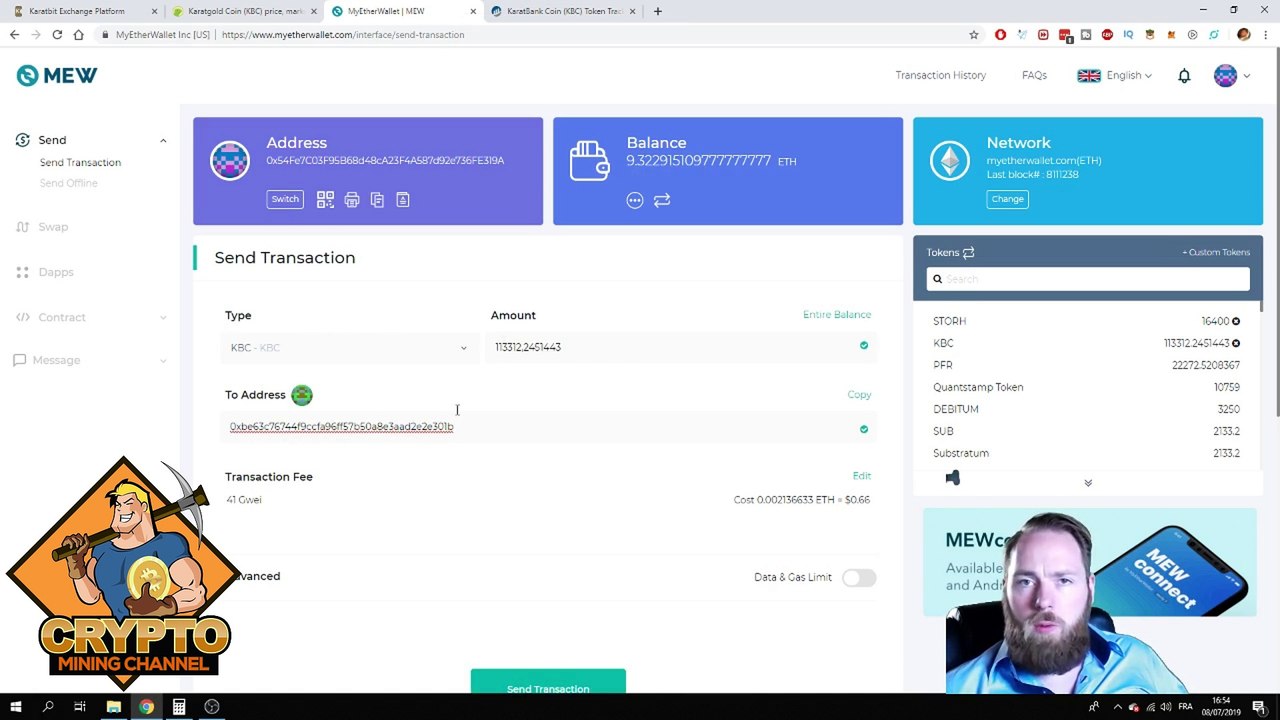This screenshot has width=1280, height=720.
Task: Open the English language dropdown
Action: (1114, 76)
